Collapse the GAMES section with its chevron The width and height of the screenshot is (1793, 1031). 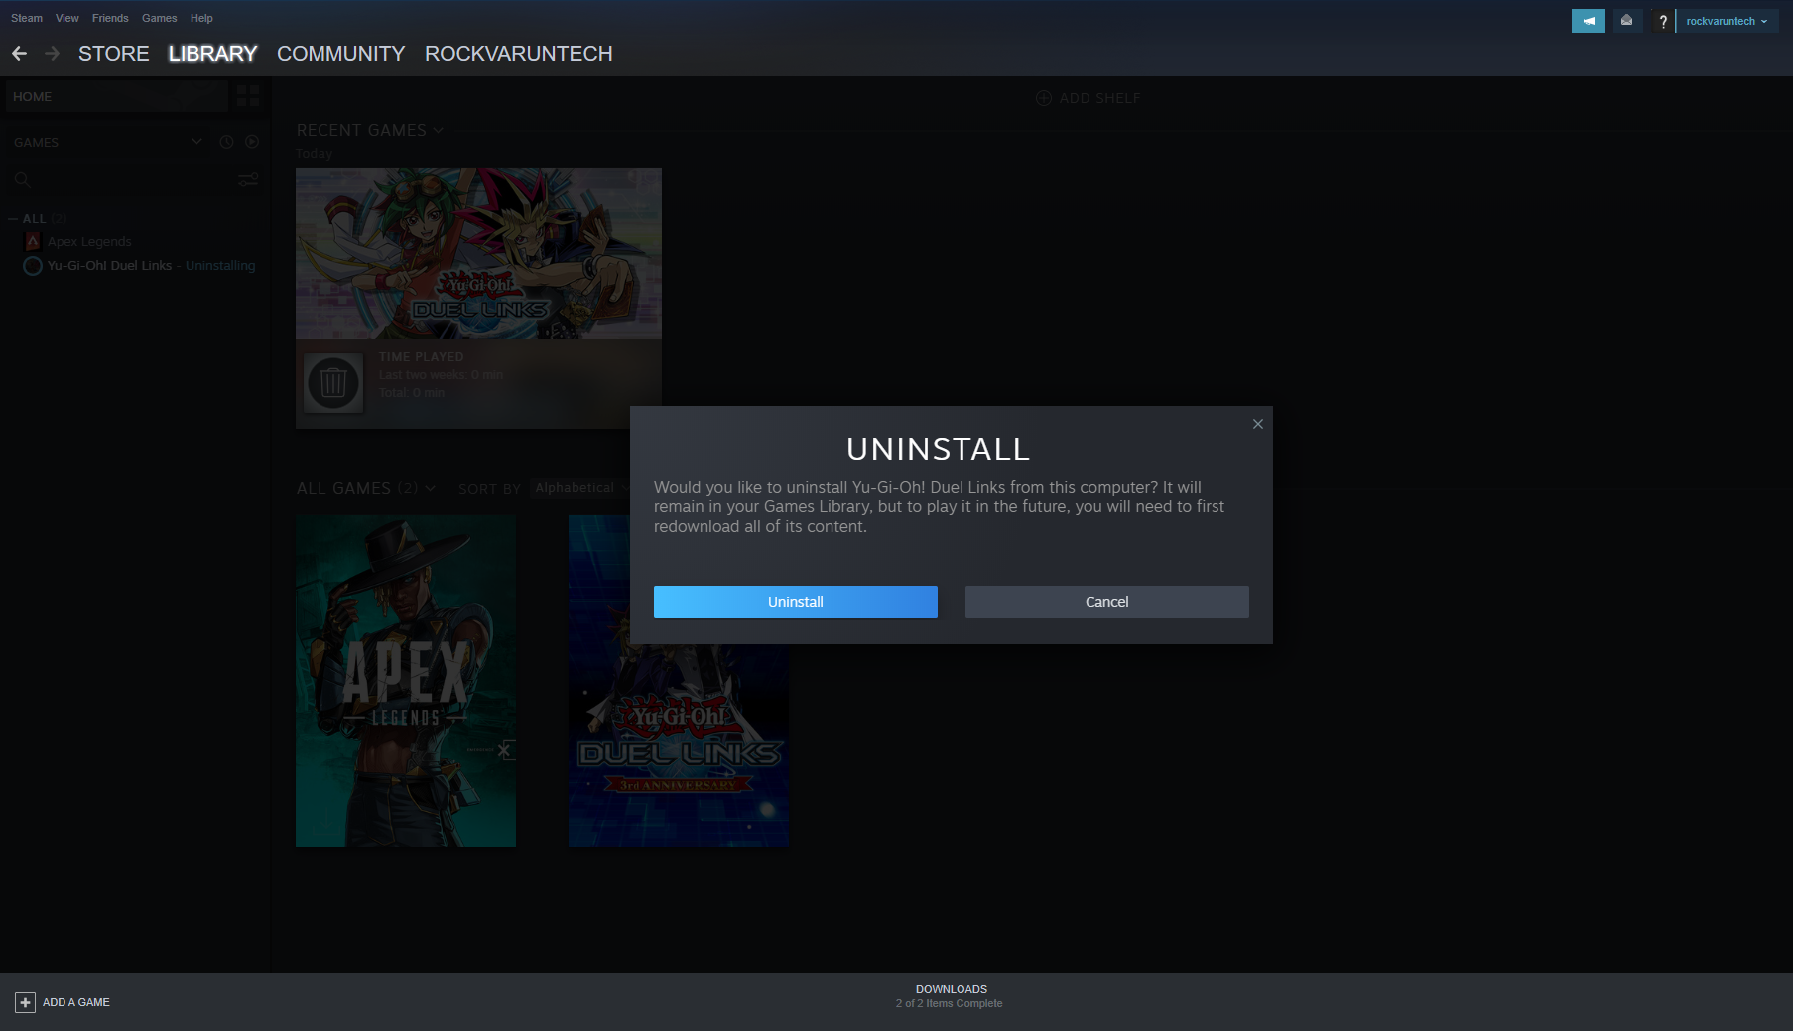tap(196, 142)
